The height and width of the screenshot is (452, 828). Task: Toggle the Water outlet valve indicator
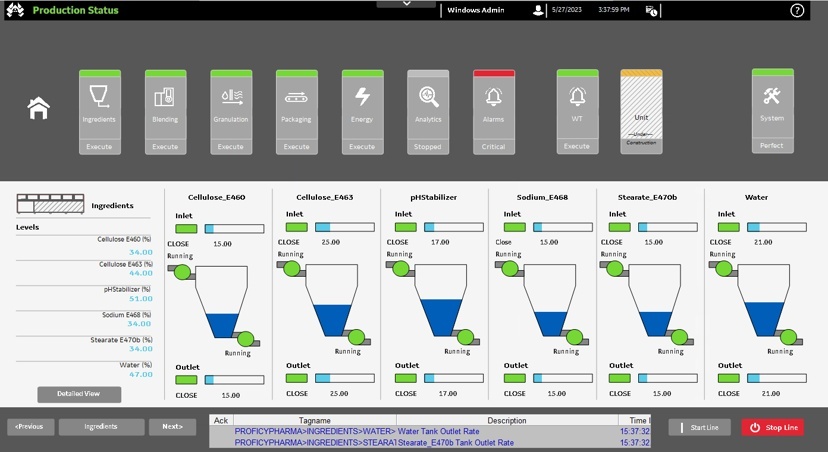[x=729, y=380]
